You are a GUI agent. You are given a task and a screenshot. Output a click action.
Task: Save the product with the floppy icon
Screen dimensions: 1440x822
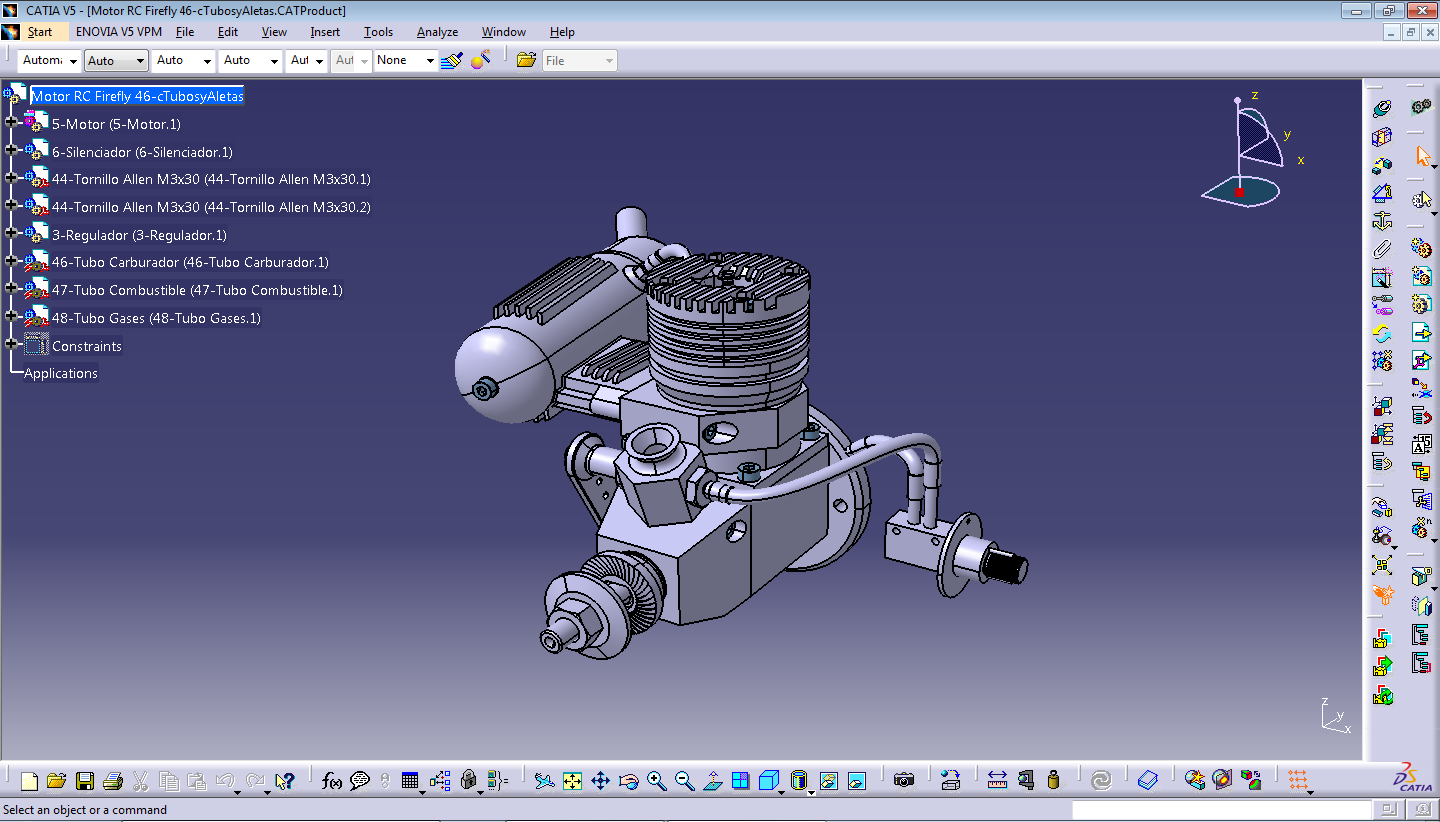(85, 781)
